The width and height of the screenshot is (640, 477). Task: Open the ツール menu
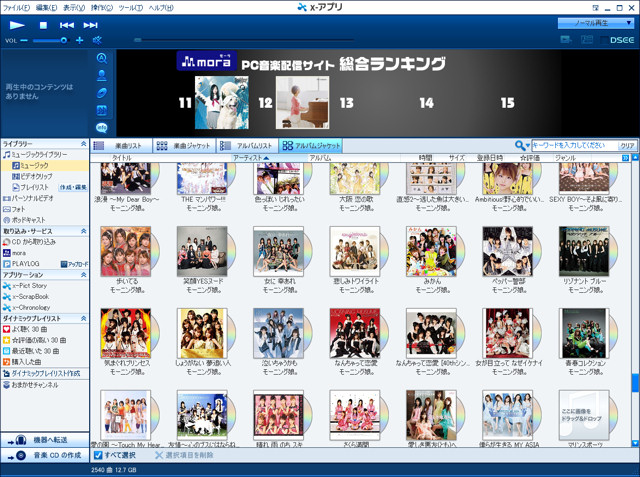click(131, 7)
